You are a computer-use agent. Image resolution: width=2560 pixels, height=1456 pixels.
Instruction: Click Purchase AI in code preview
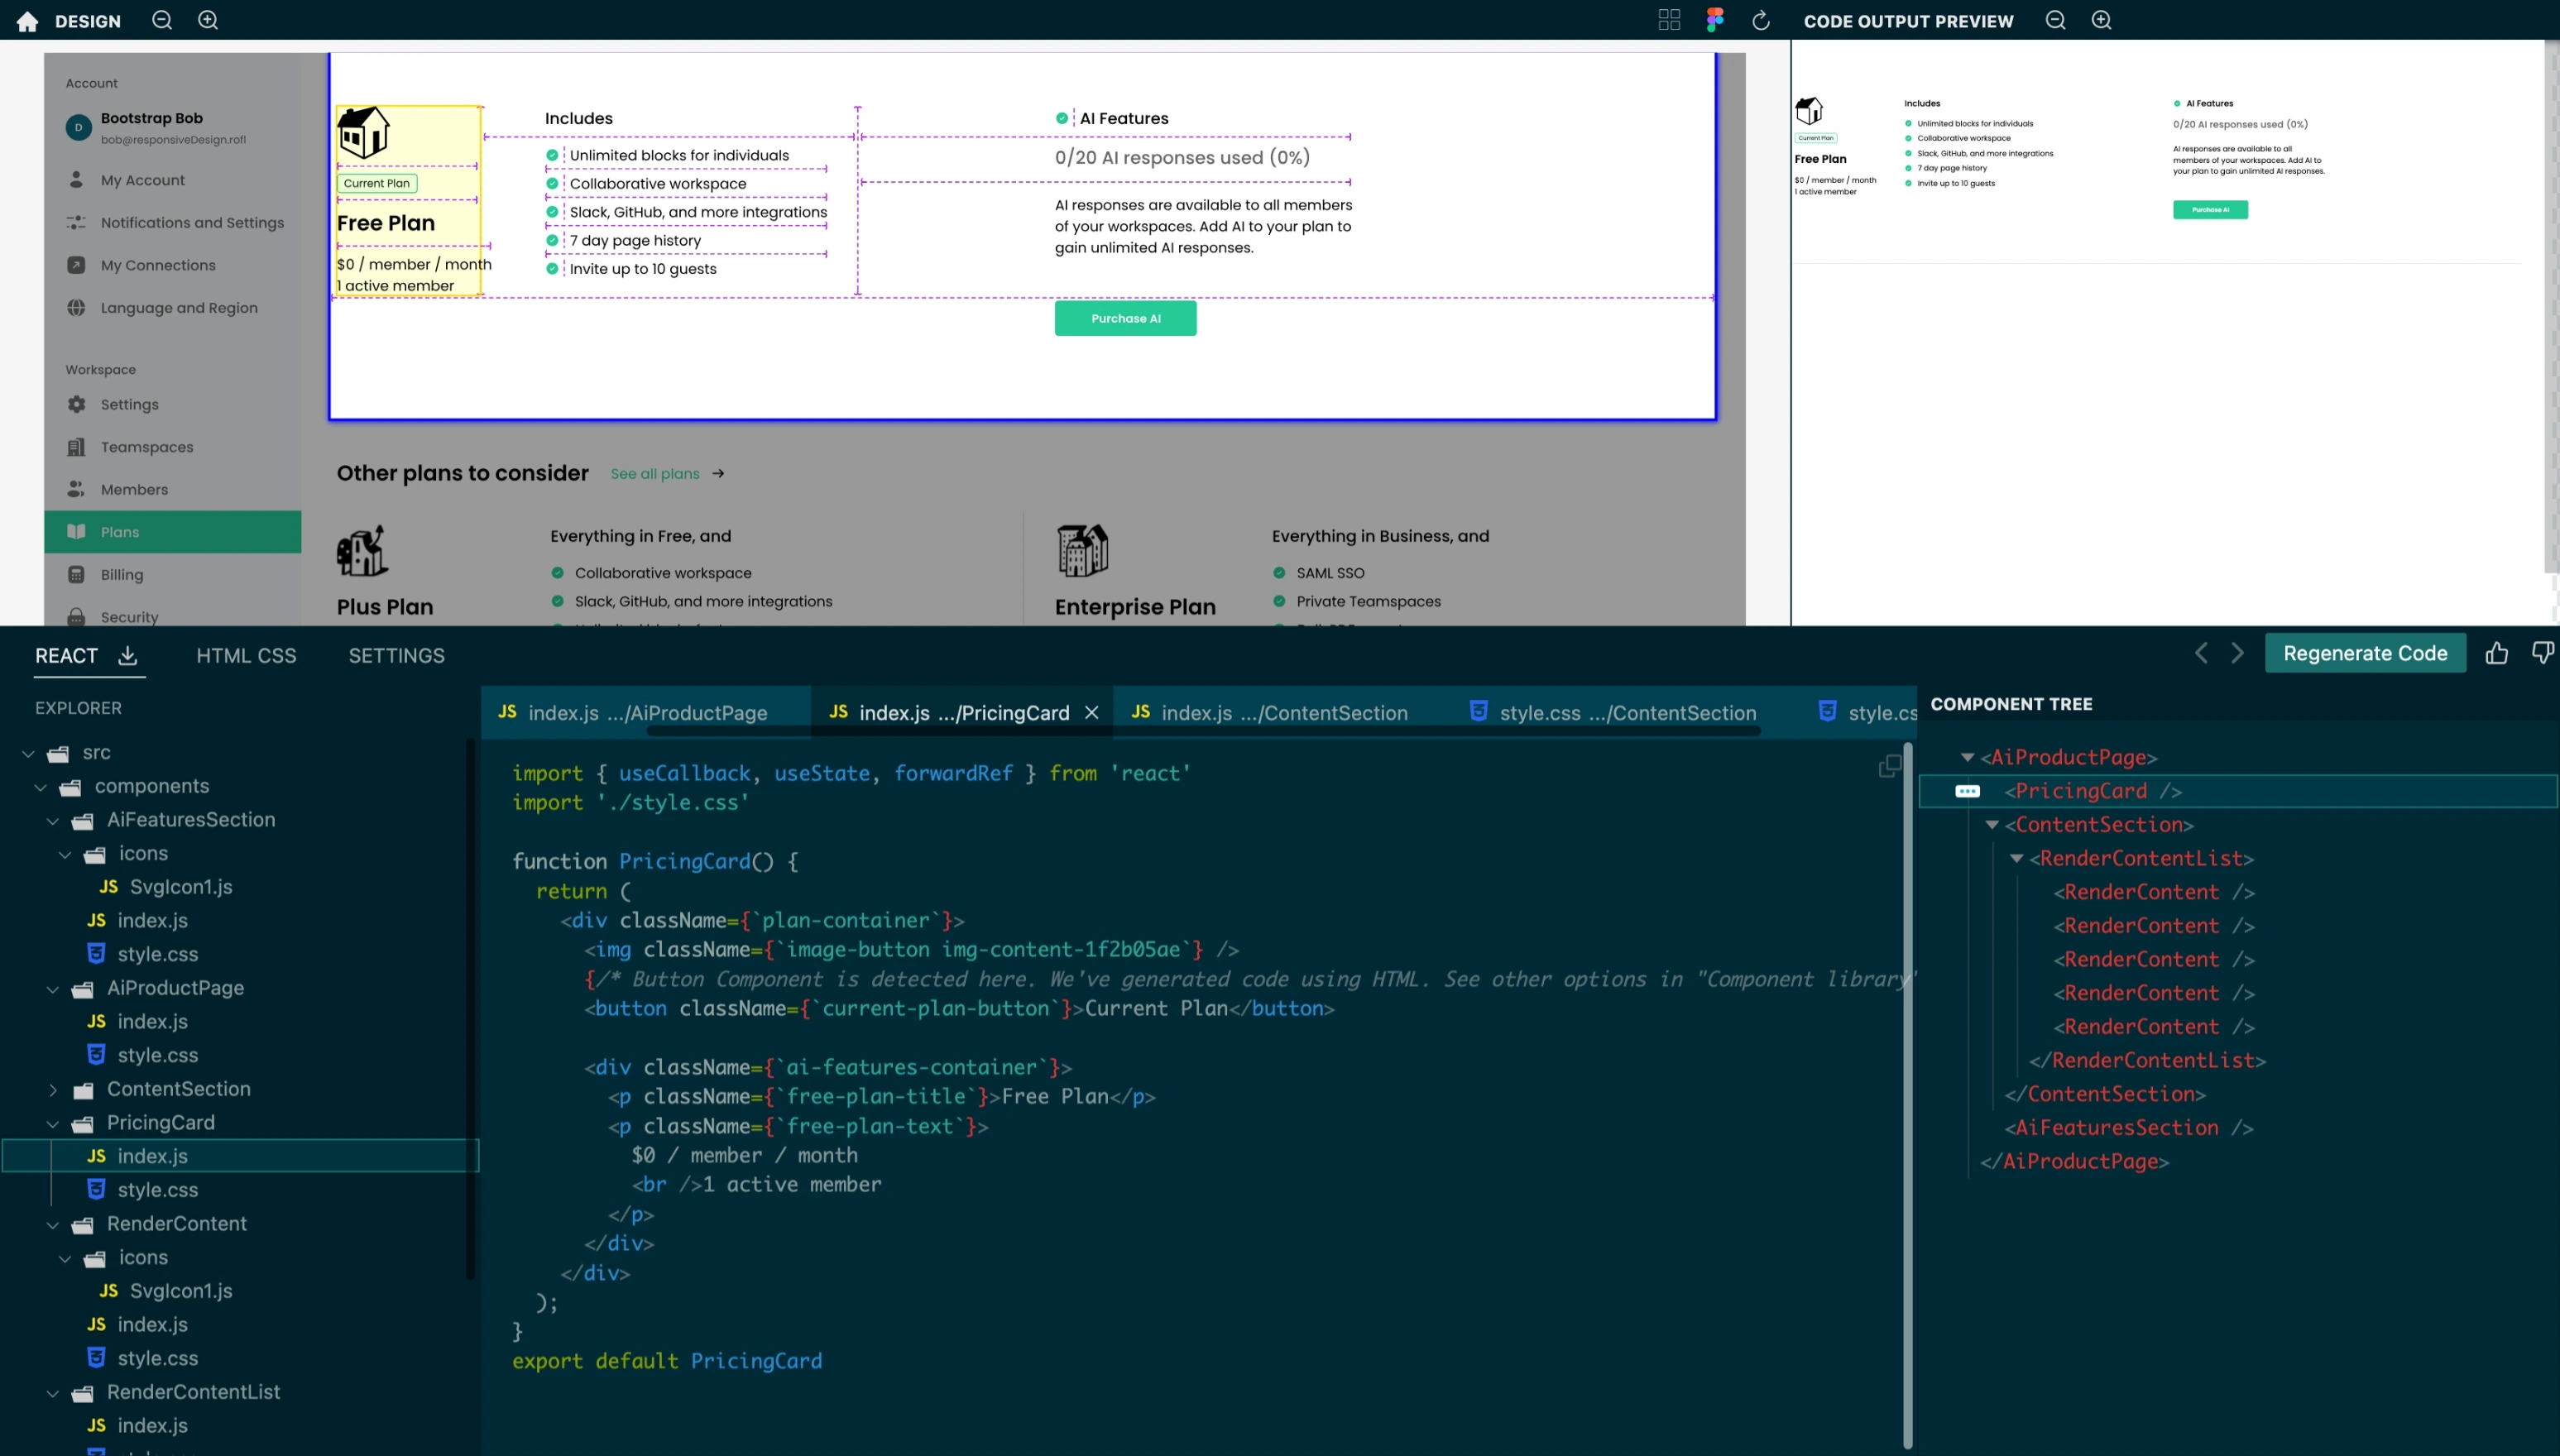tap(2210, 210)
